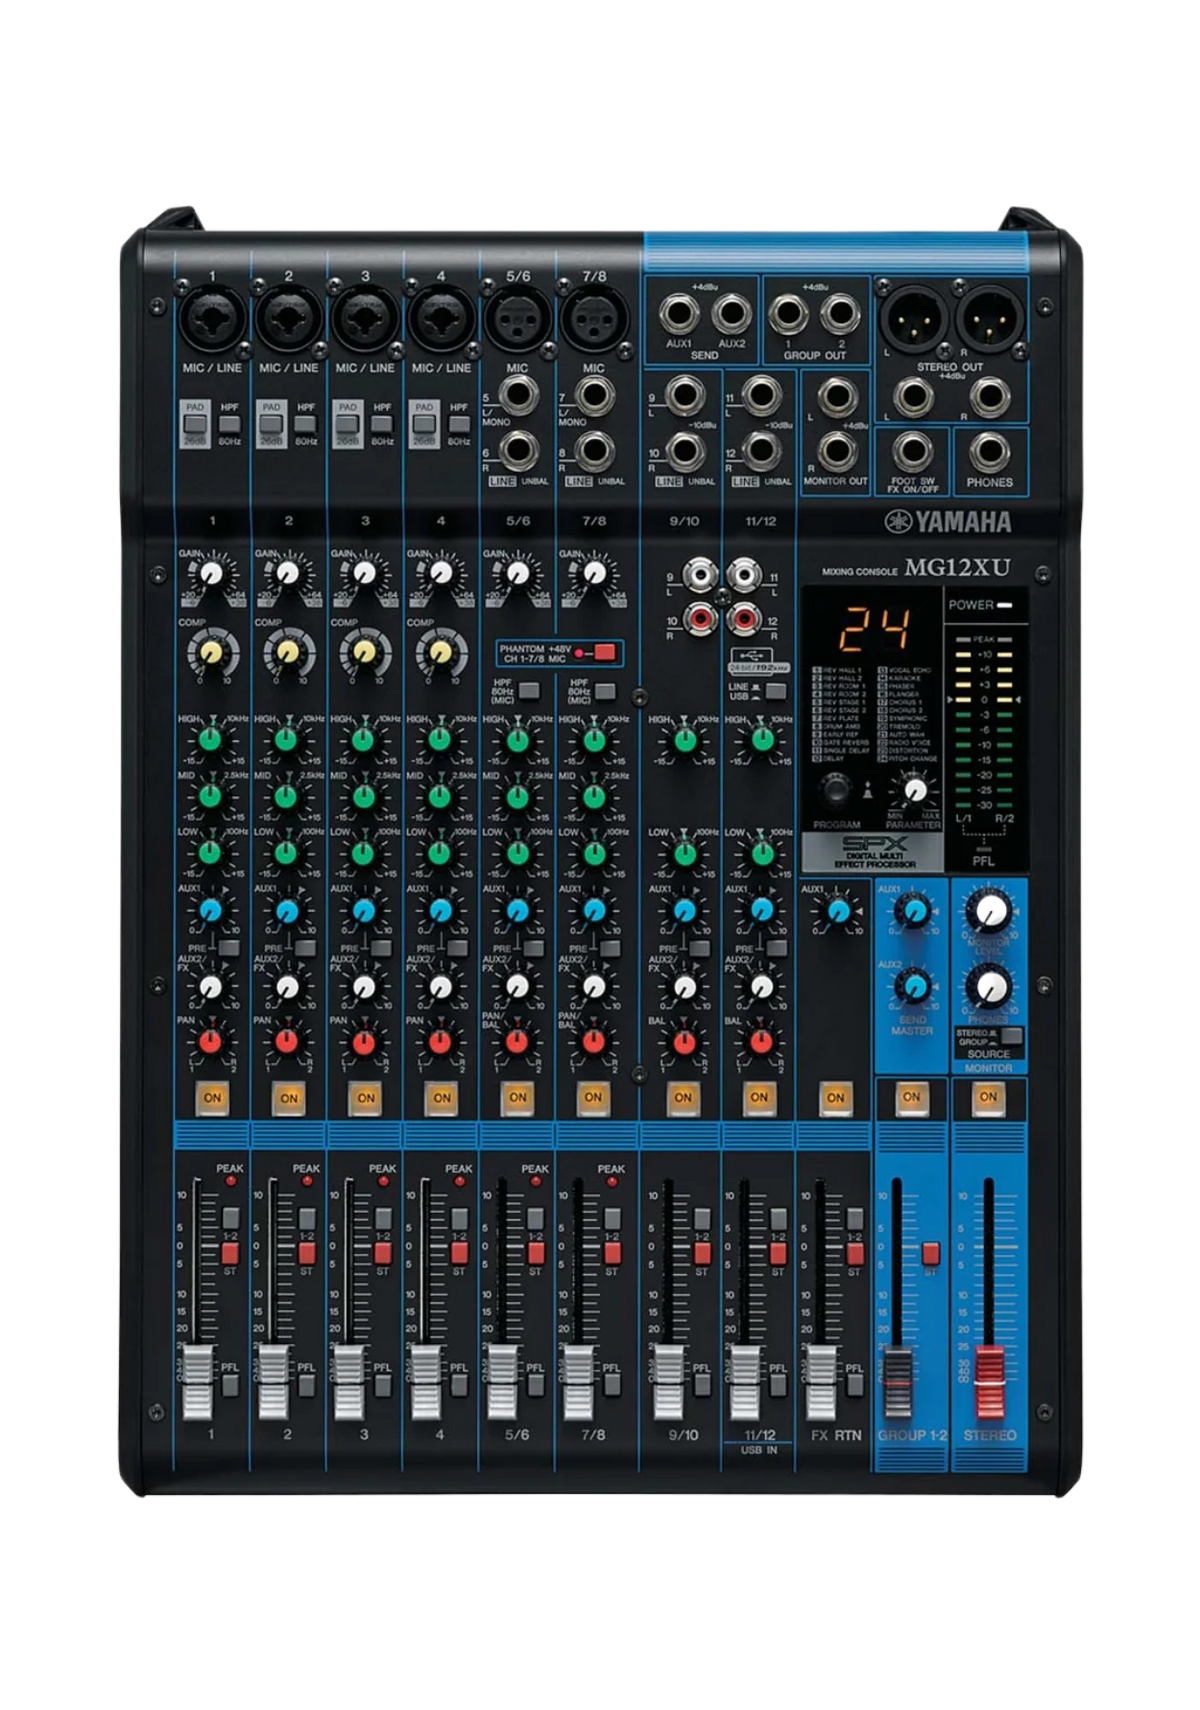Click the PHONES output jack
Image resolution: width=1200 pixels, height=1710 pixels.
(x=989, y=451)
